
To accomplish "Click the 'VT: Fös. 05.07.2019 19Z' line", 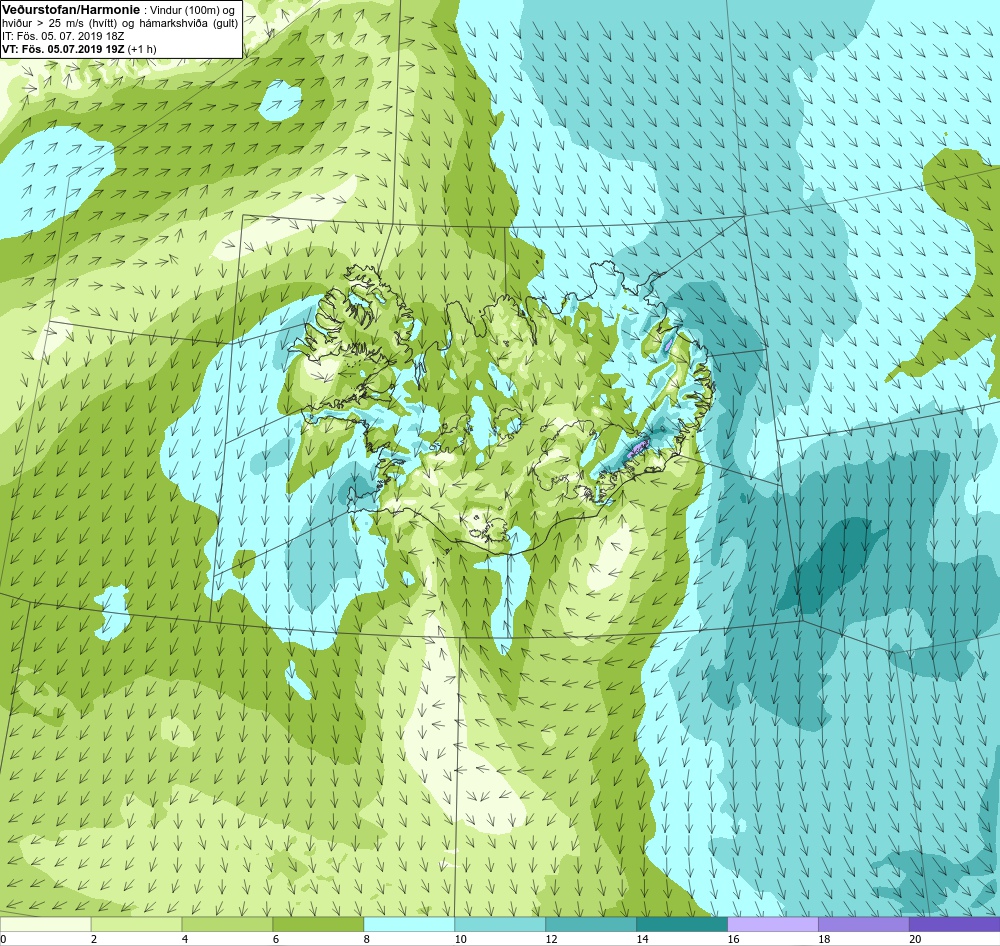I will (x=63, y=49).
